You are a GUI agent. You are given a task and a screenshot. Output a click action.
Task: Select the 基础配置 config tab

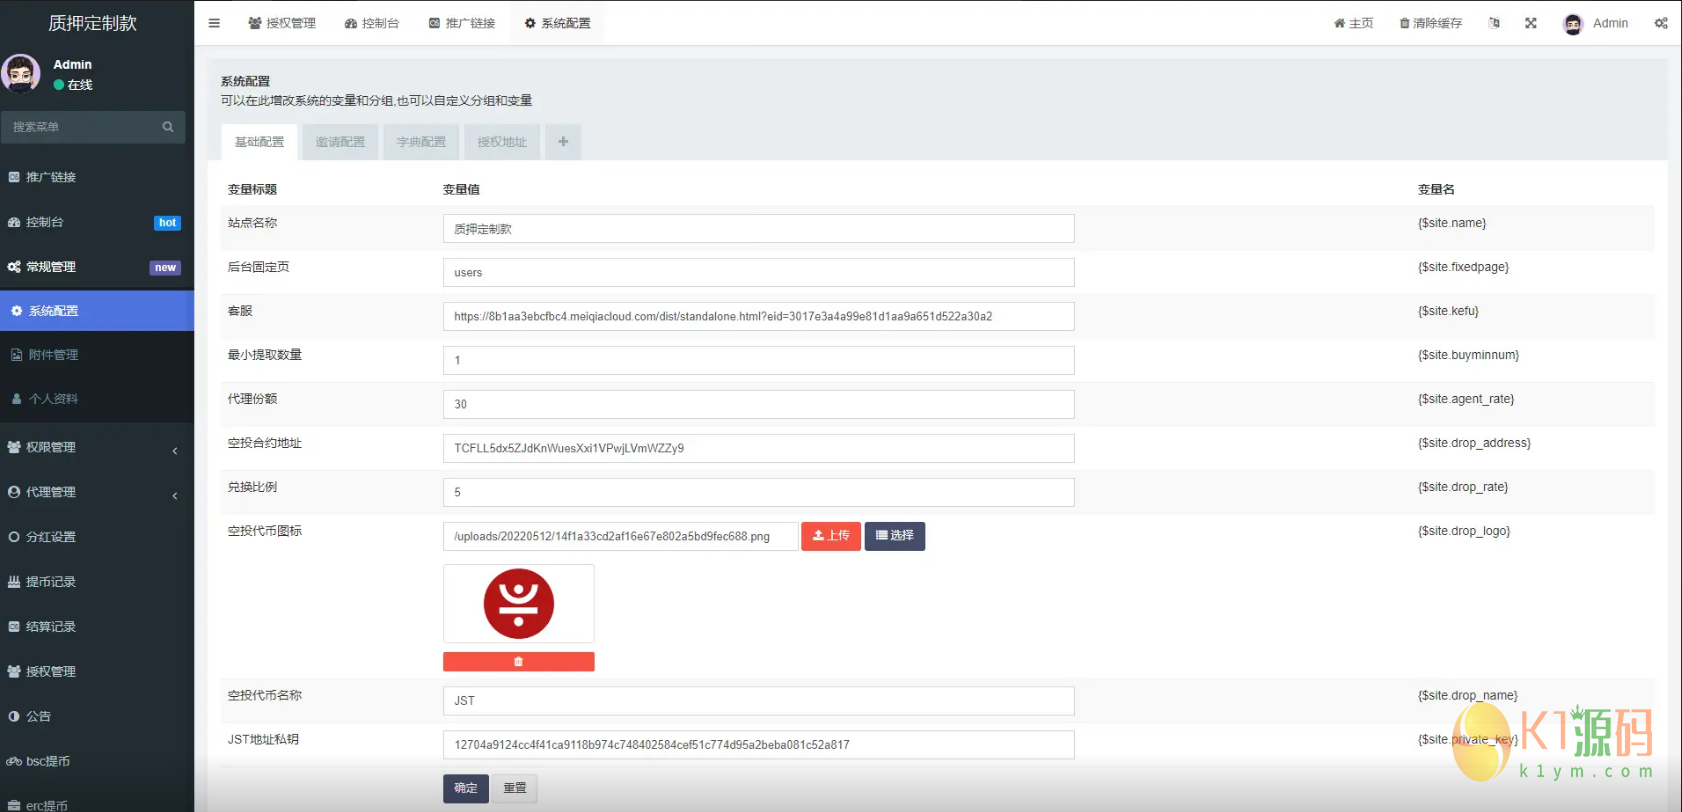[x=259, y=142]
